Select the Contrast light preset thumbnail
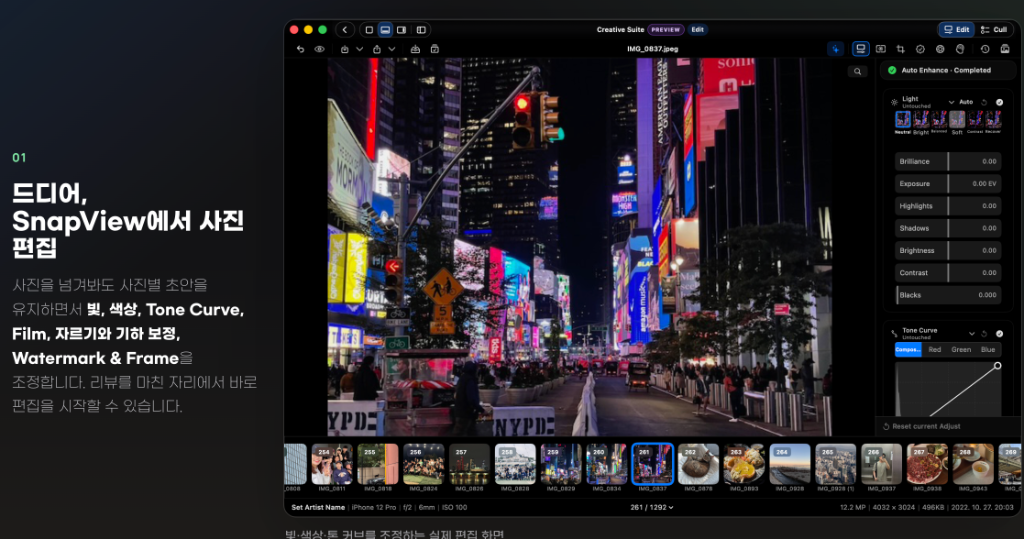 [975, 122]
